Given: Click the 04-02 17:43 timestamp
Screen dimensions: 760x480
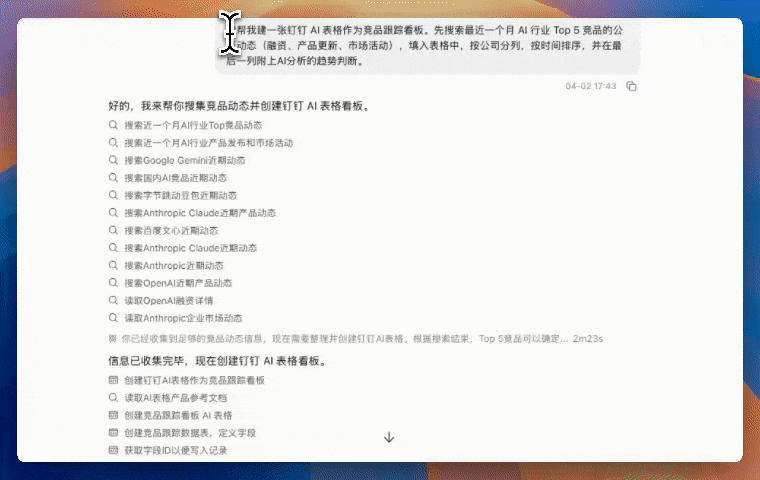Looking at the screenshot, I should (590, 86).
